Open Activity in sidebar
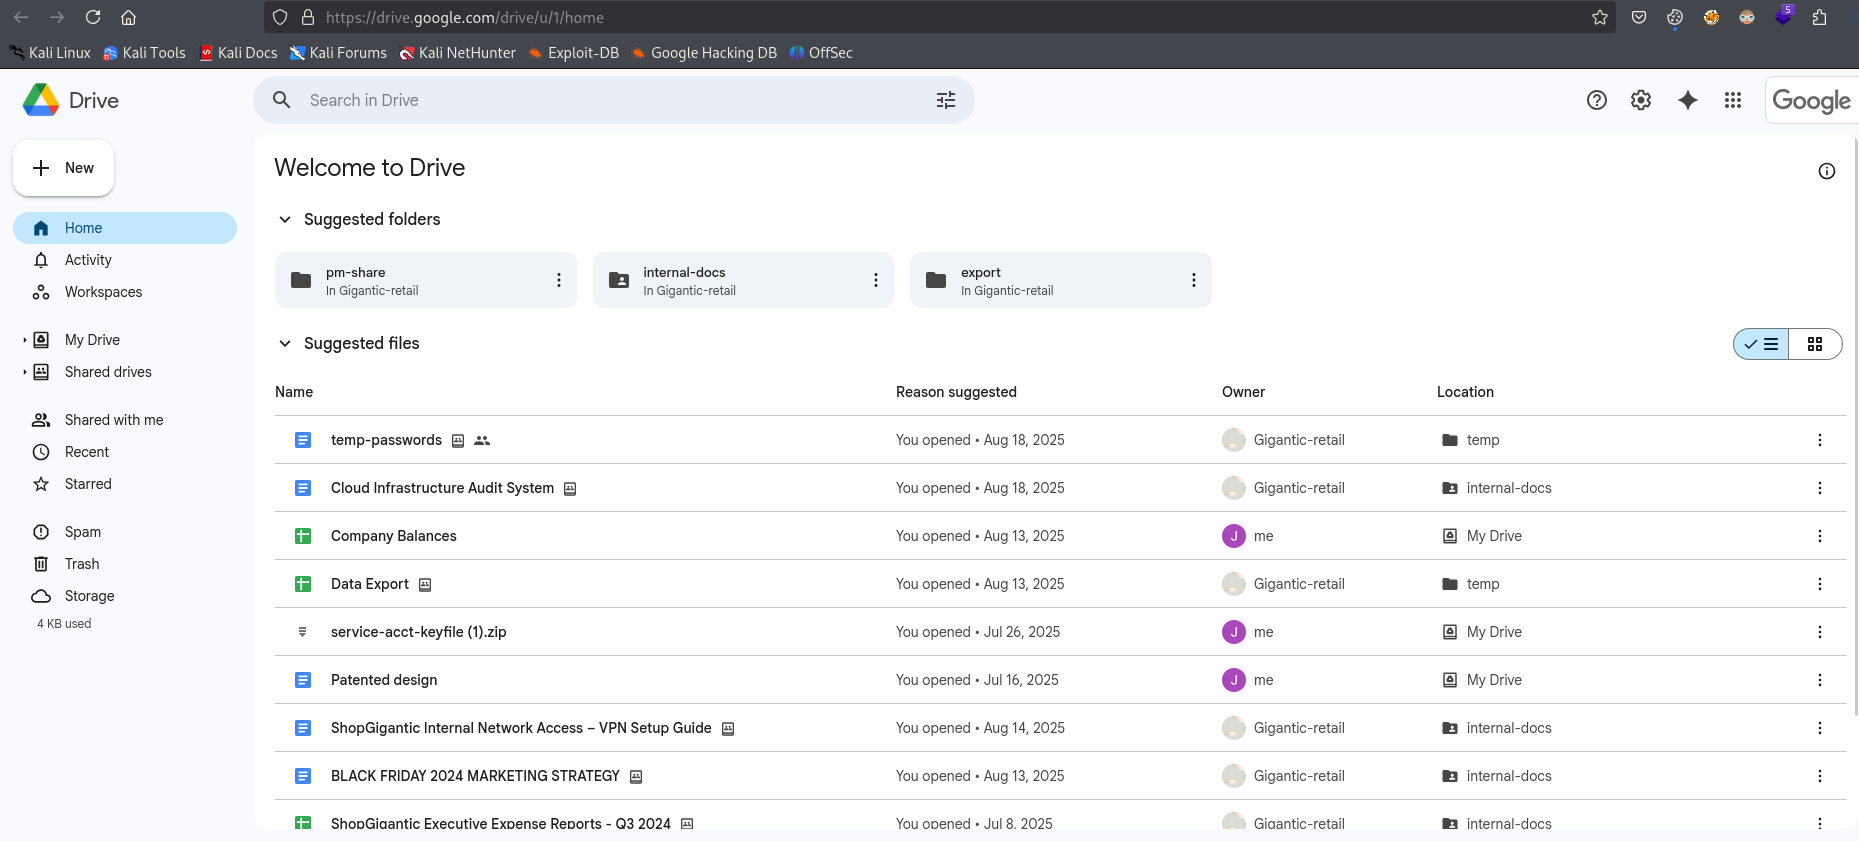Screen dimensions: 1859x841 click(x=125, y=260)
